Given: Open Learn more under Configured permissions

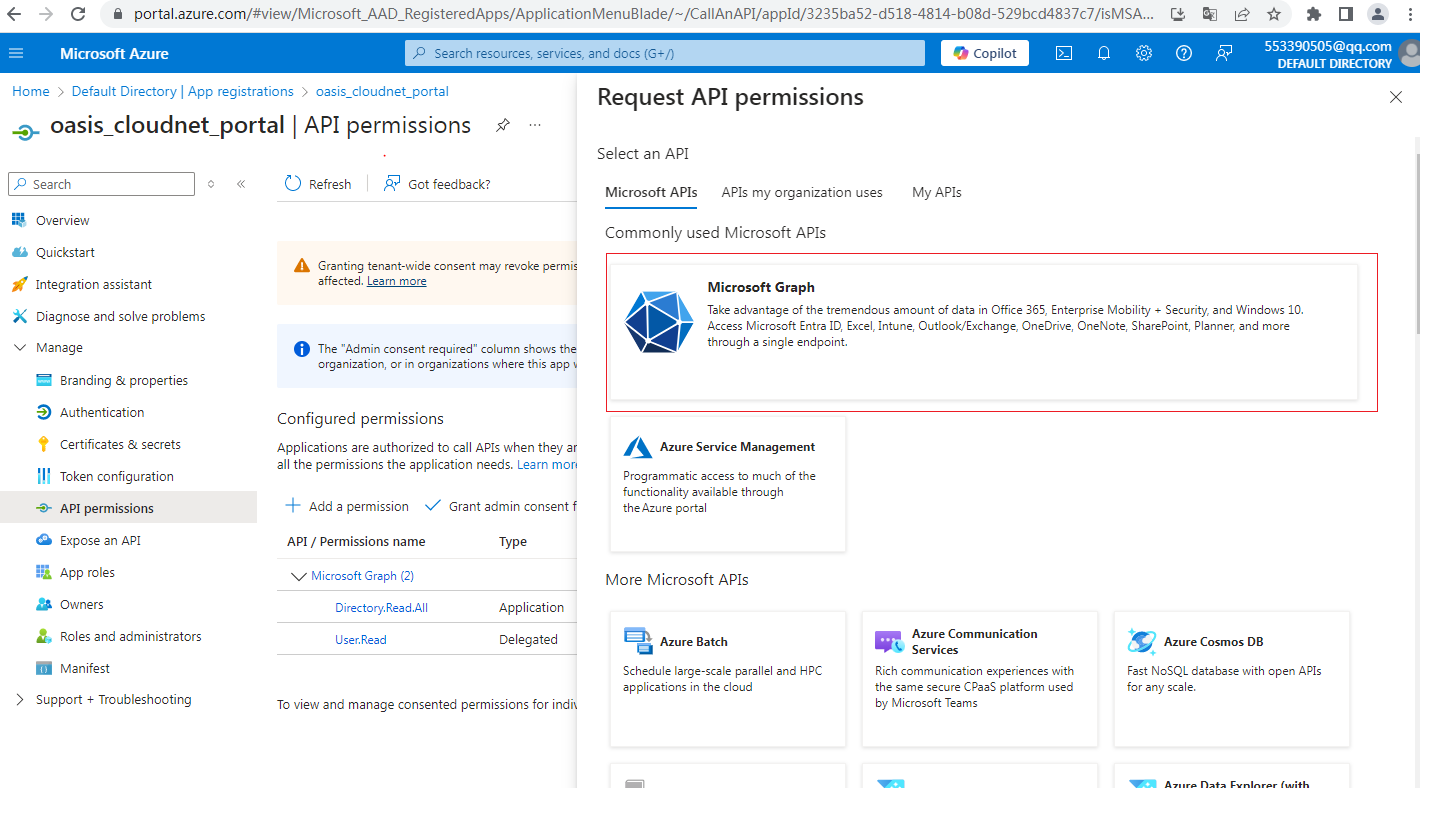Looking at the screenshot, I should coord(547,464).
